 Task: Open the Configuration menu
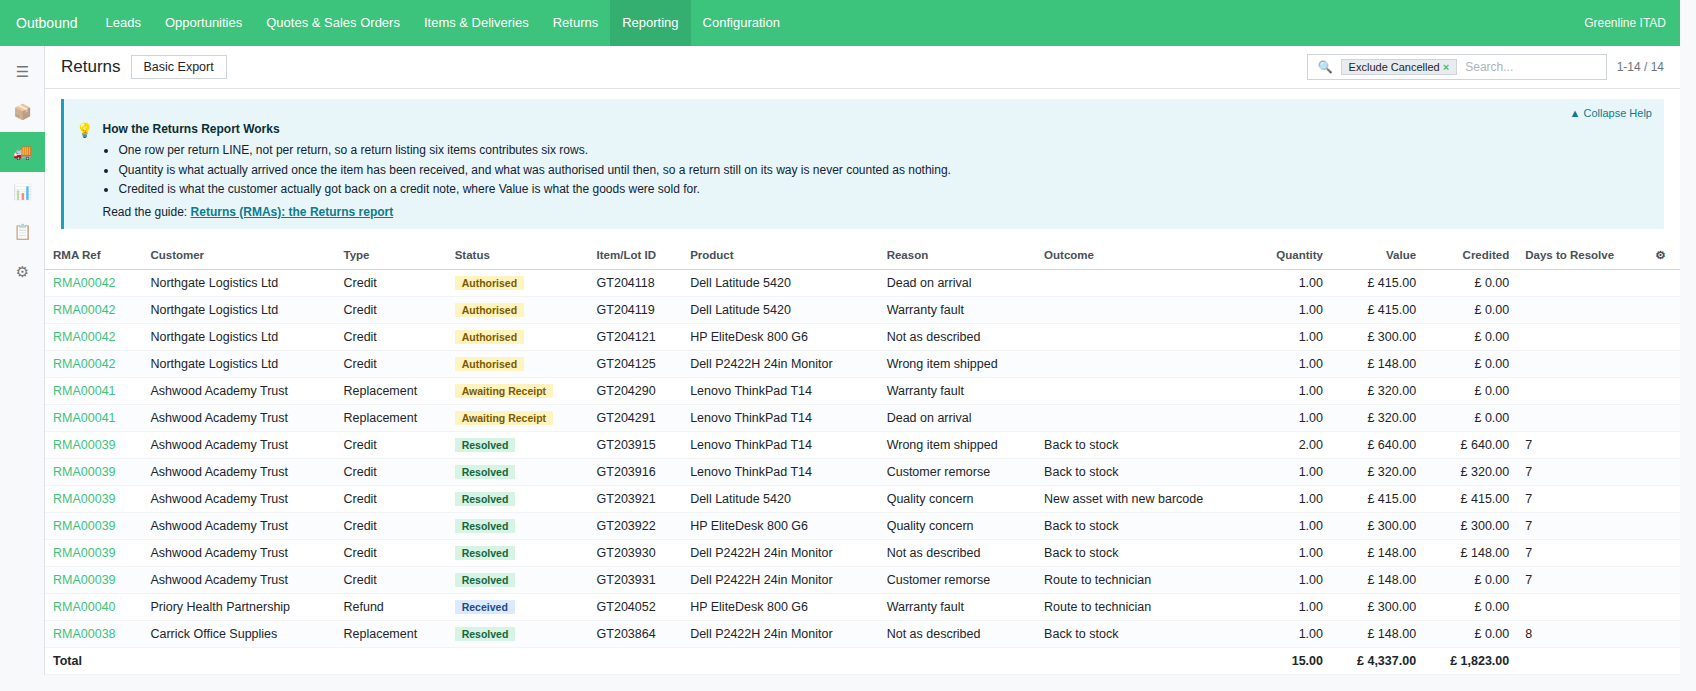741,23
